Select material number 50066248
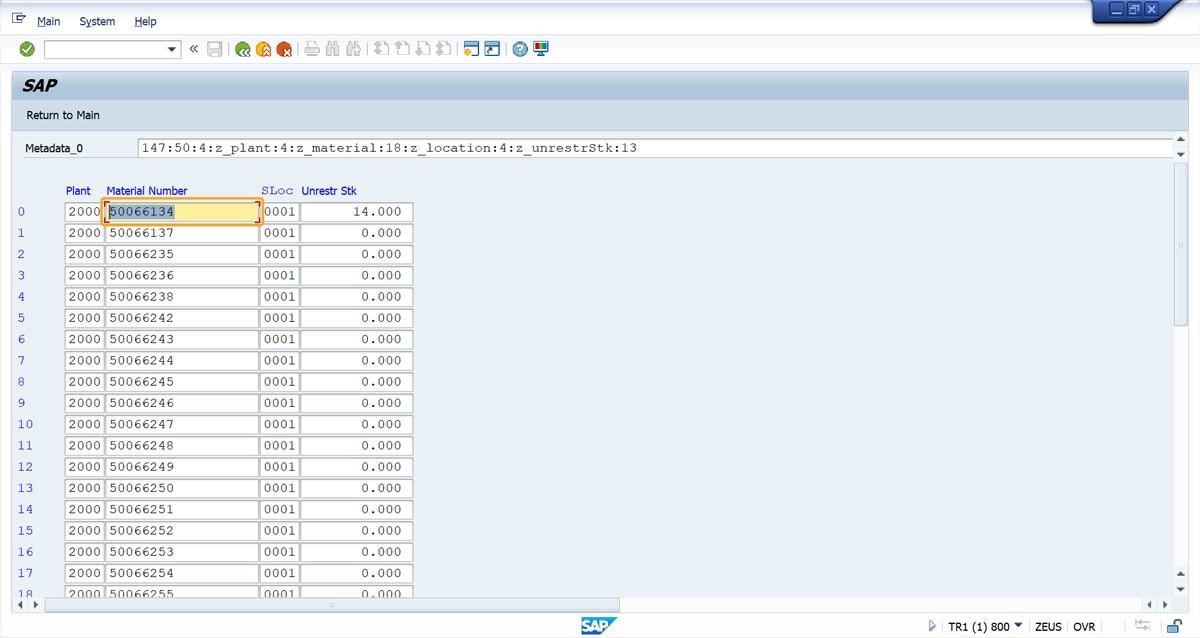Viewport: 1200px width, 638px height. pos(182,445)
